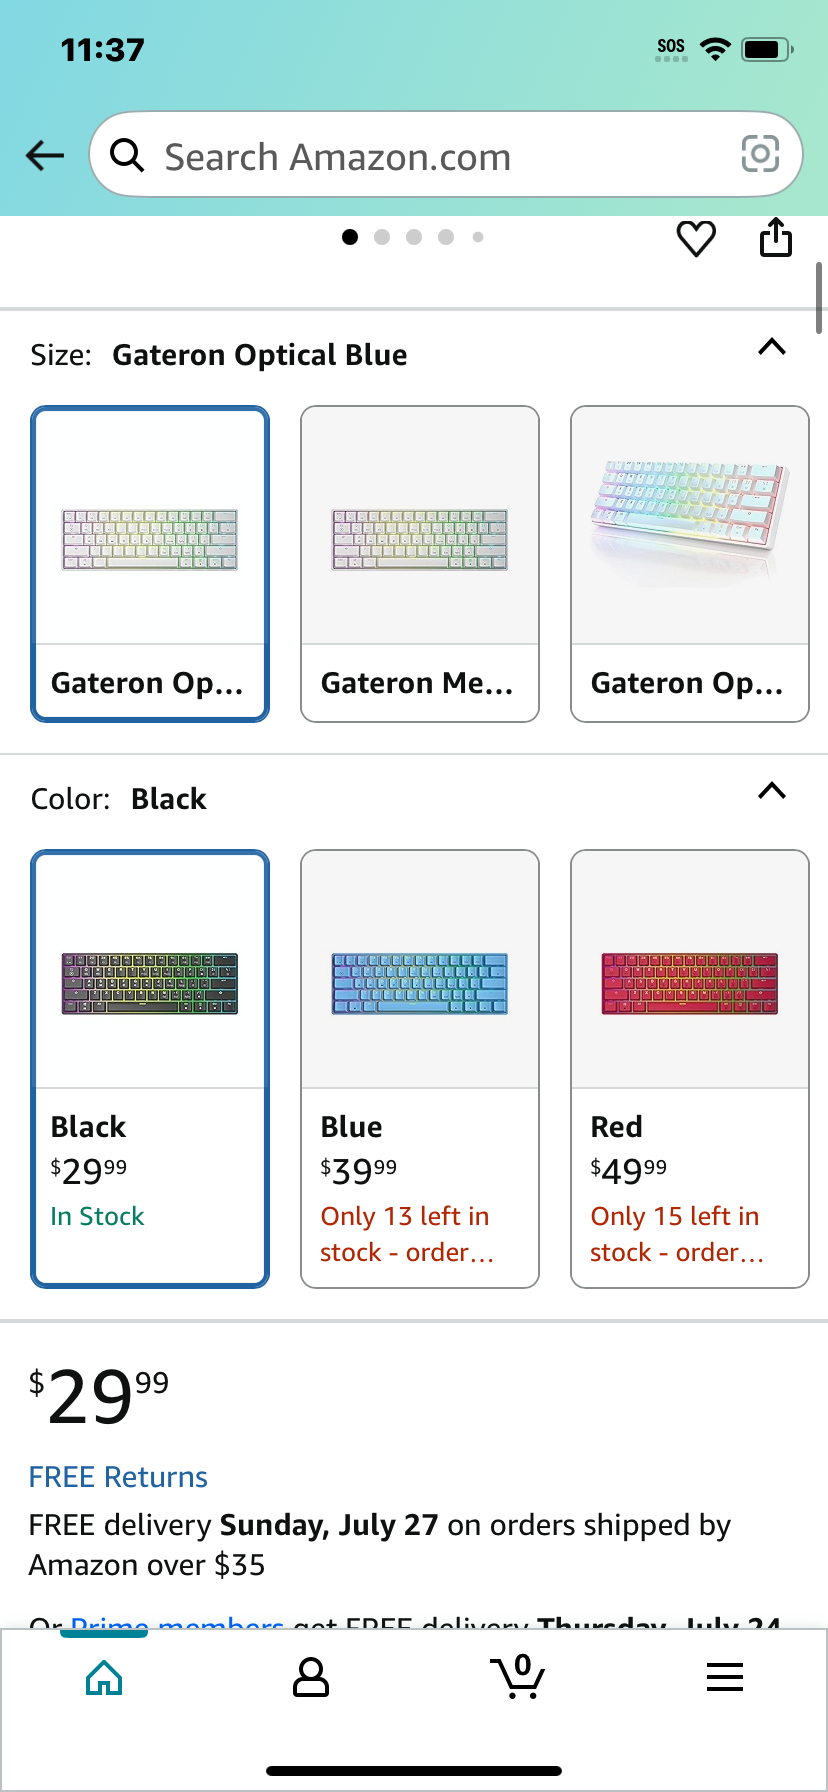Select the Gateron Me... size option

pyautogui.click(x=420, y=564)
